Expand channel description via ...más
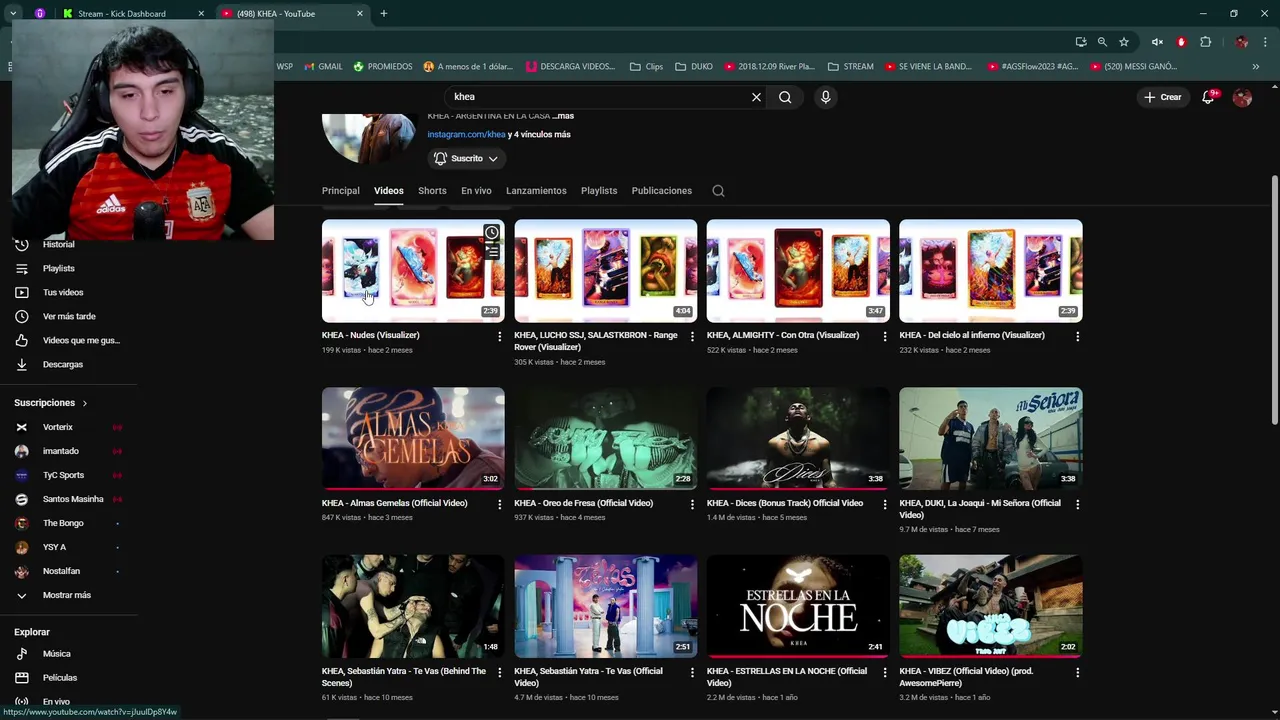Screen dimensions: 1280x720 (563, 116)
